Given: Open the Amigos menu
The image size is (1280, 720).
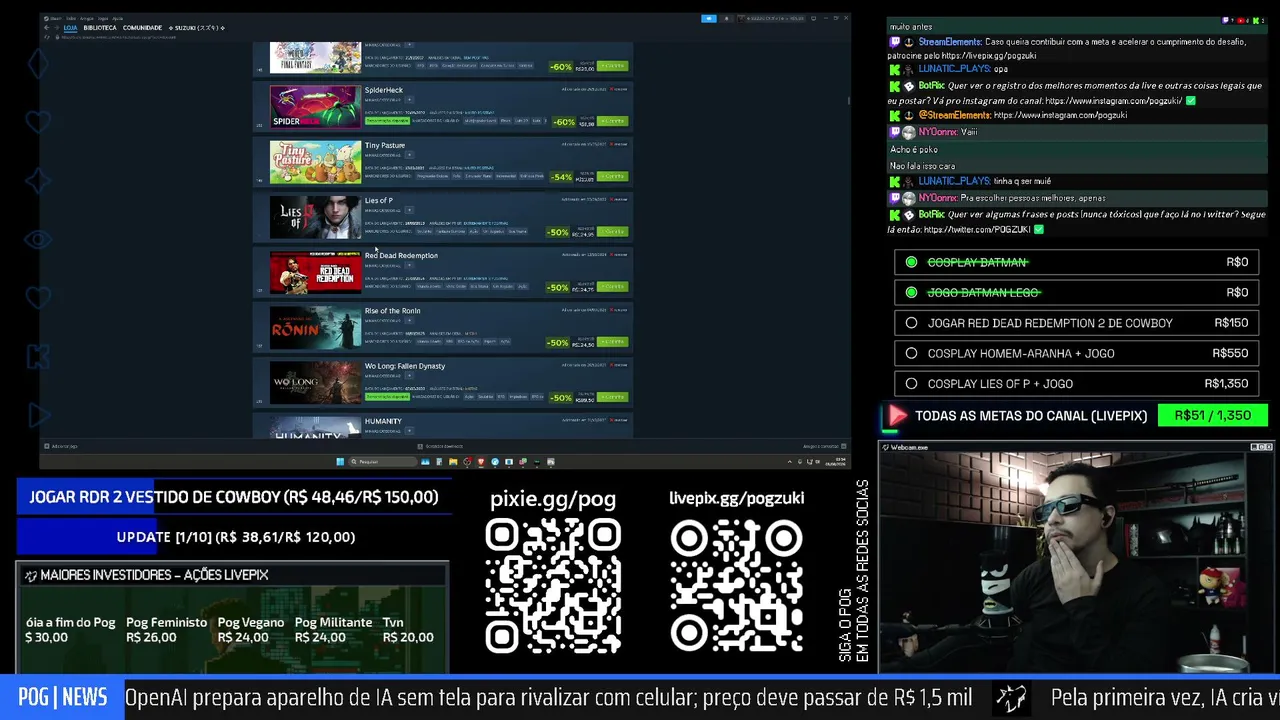Looking at the screenshot, I should [x=87, y=18].
